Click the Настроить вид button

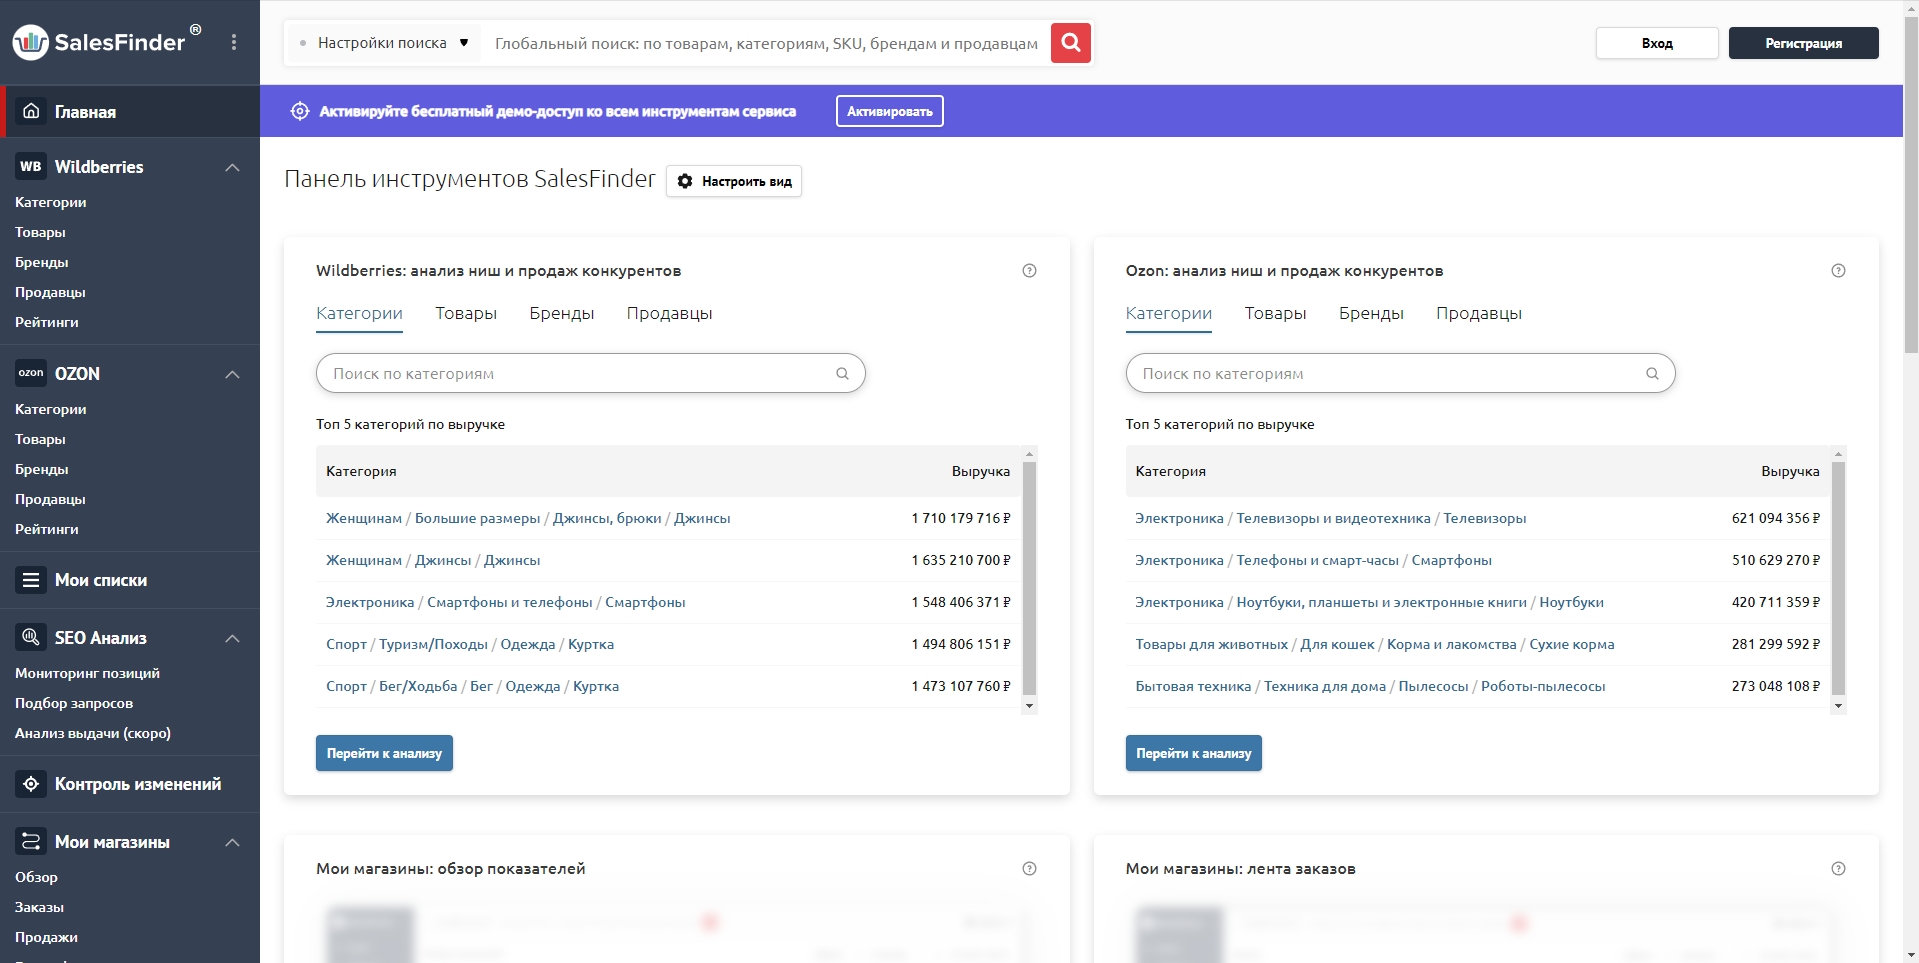point(734,181)
